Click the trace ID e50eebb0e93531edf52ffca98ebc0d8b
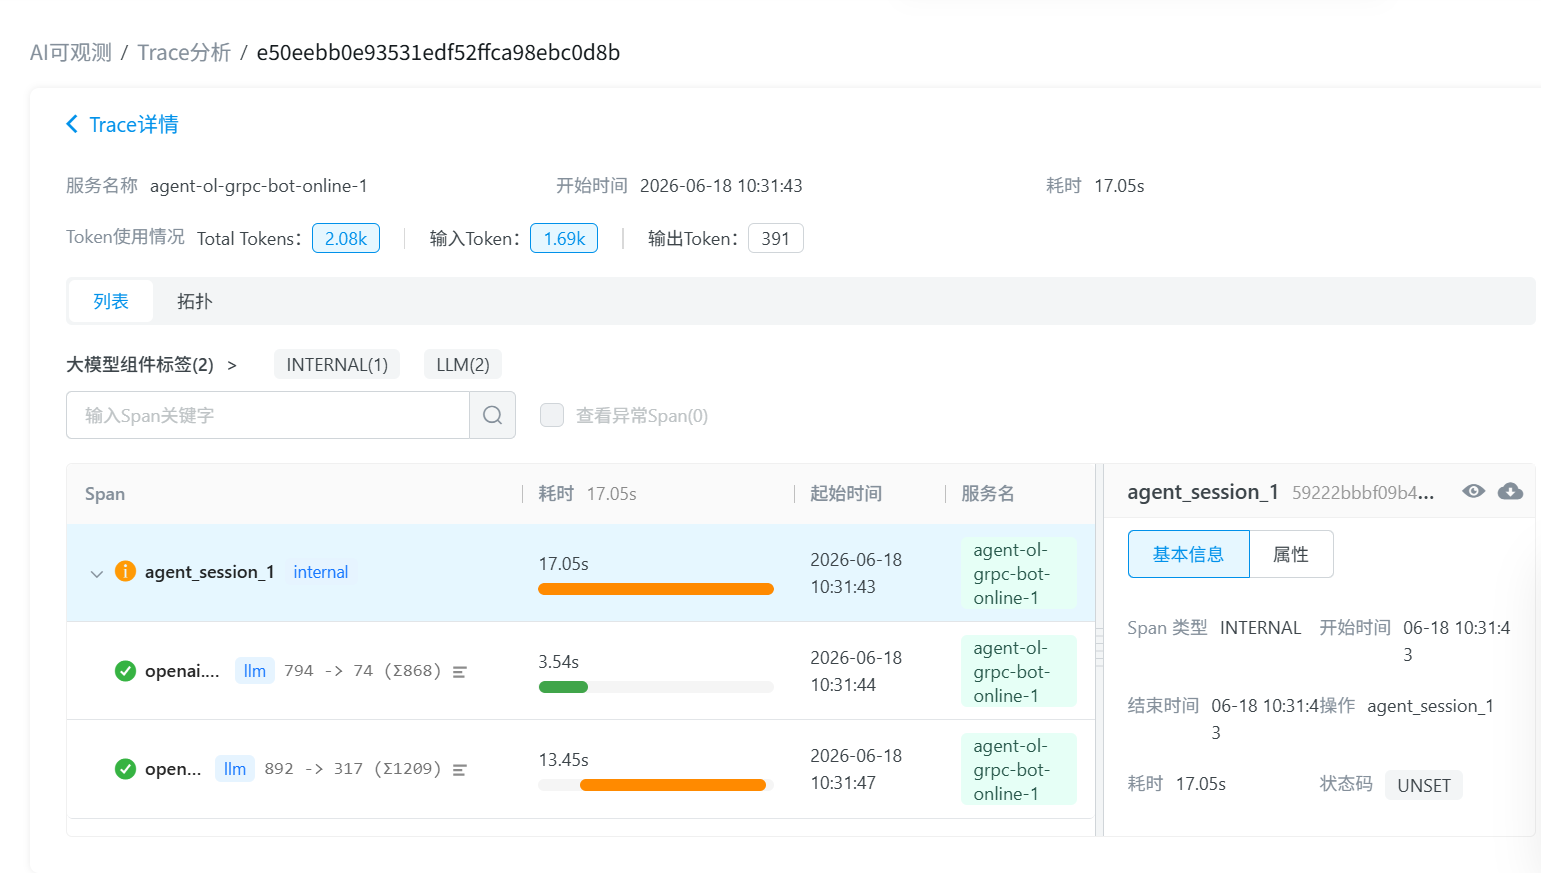This screenshot has width=1541, height=873. [x=438, y=52]
